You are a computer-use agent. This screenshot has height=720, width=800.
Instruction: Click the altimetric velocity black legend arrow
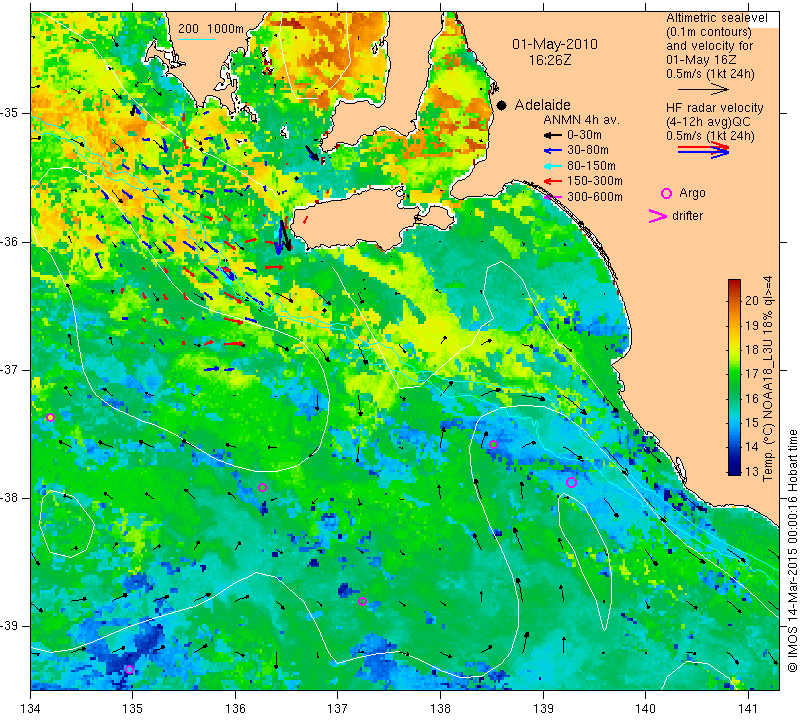(704, 89)
